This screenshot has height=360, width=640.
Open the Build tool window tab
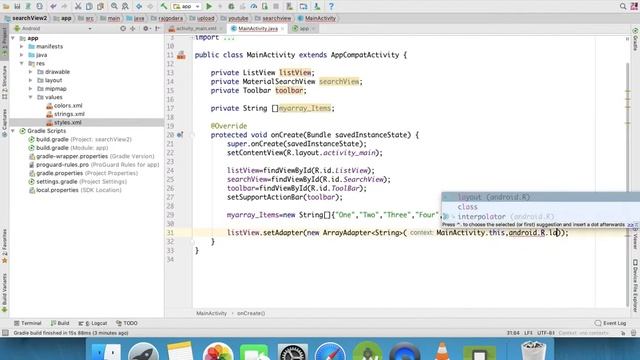point(60,323)
